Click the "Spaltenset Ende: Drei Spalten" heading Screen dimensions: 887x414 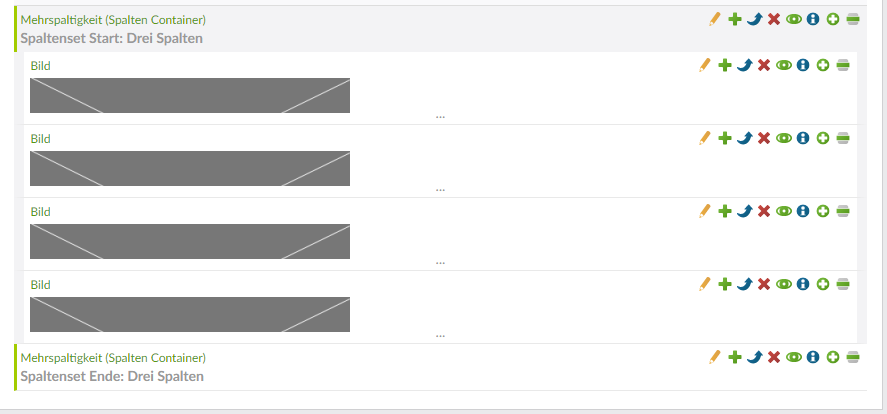point(112,377)
